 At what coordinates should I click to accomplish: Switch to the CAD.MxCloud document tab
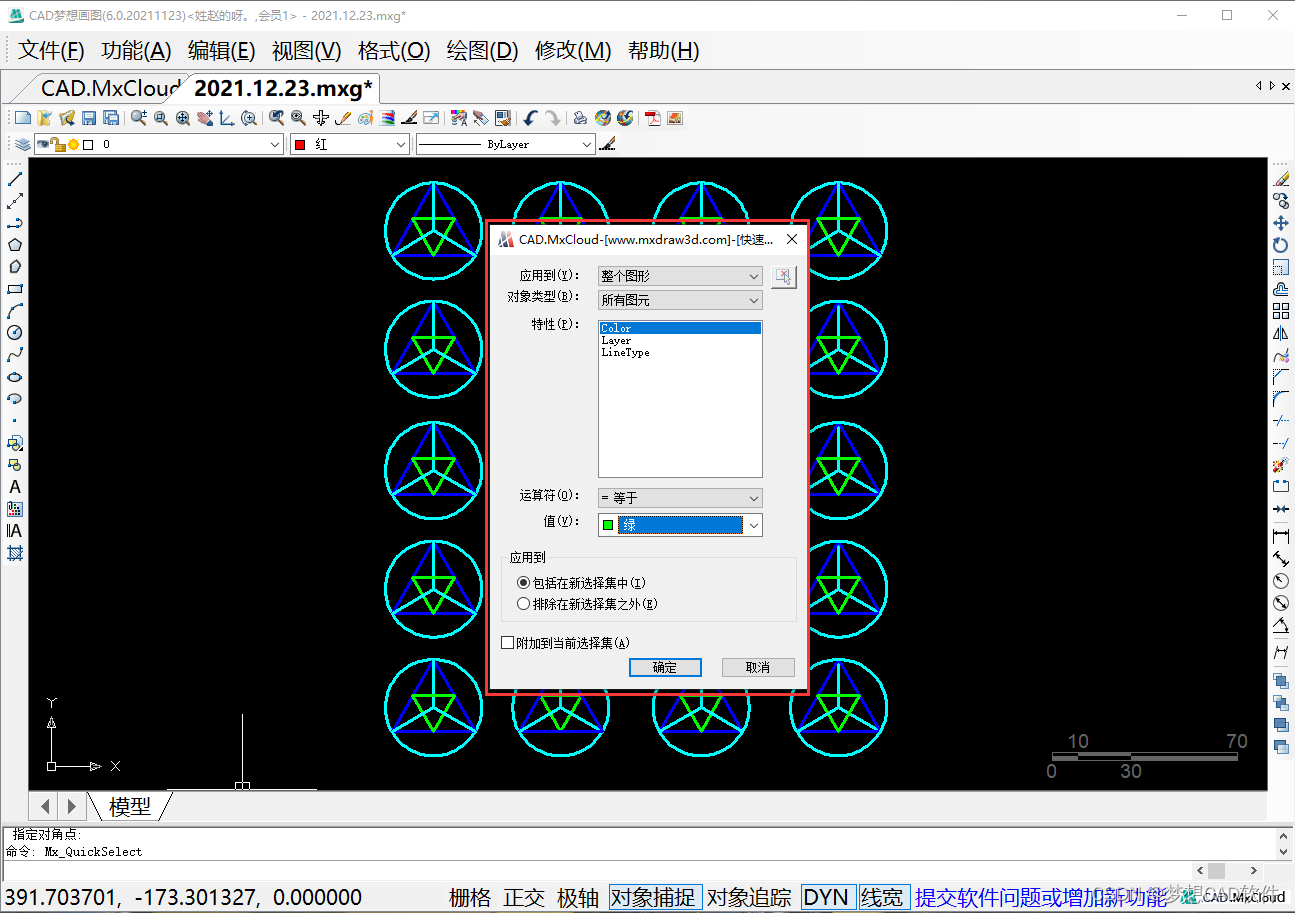pos(110,88)
